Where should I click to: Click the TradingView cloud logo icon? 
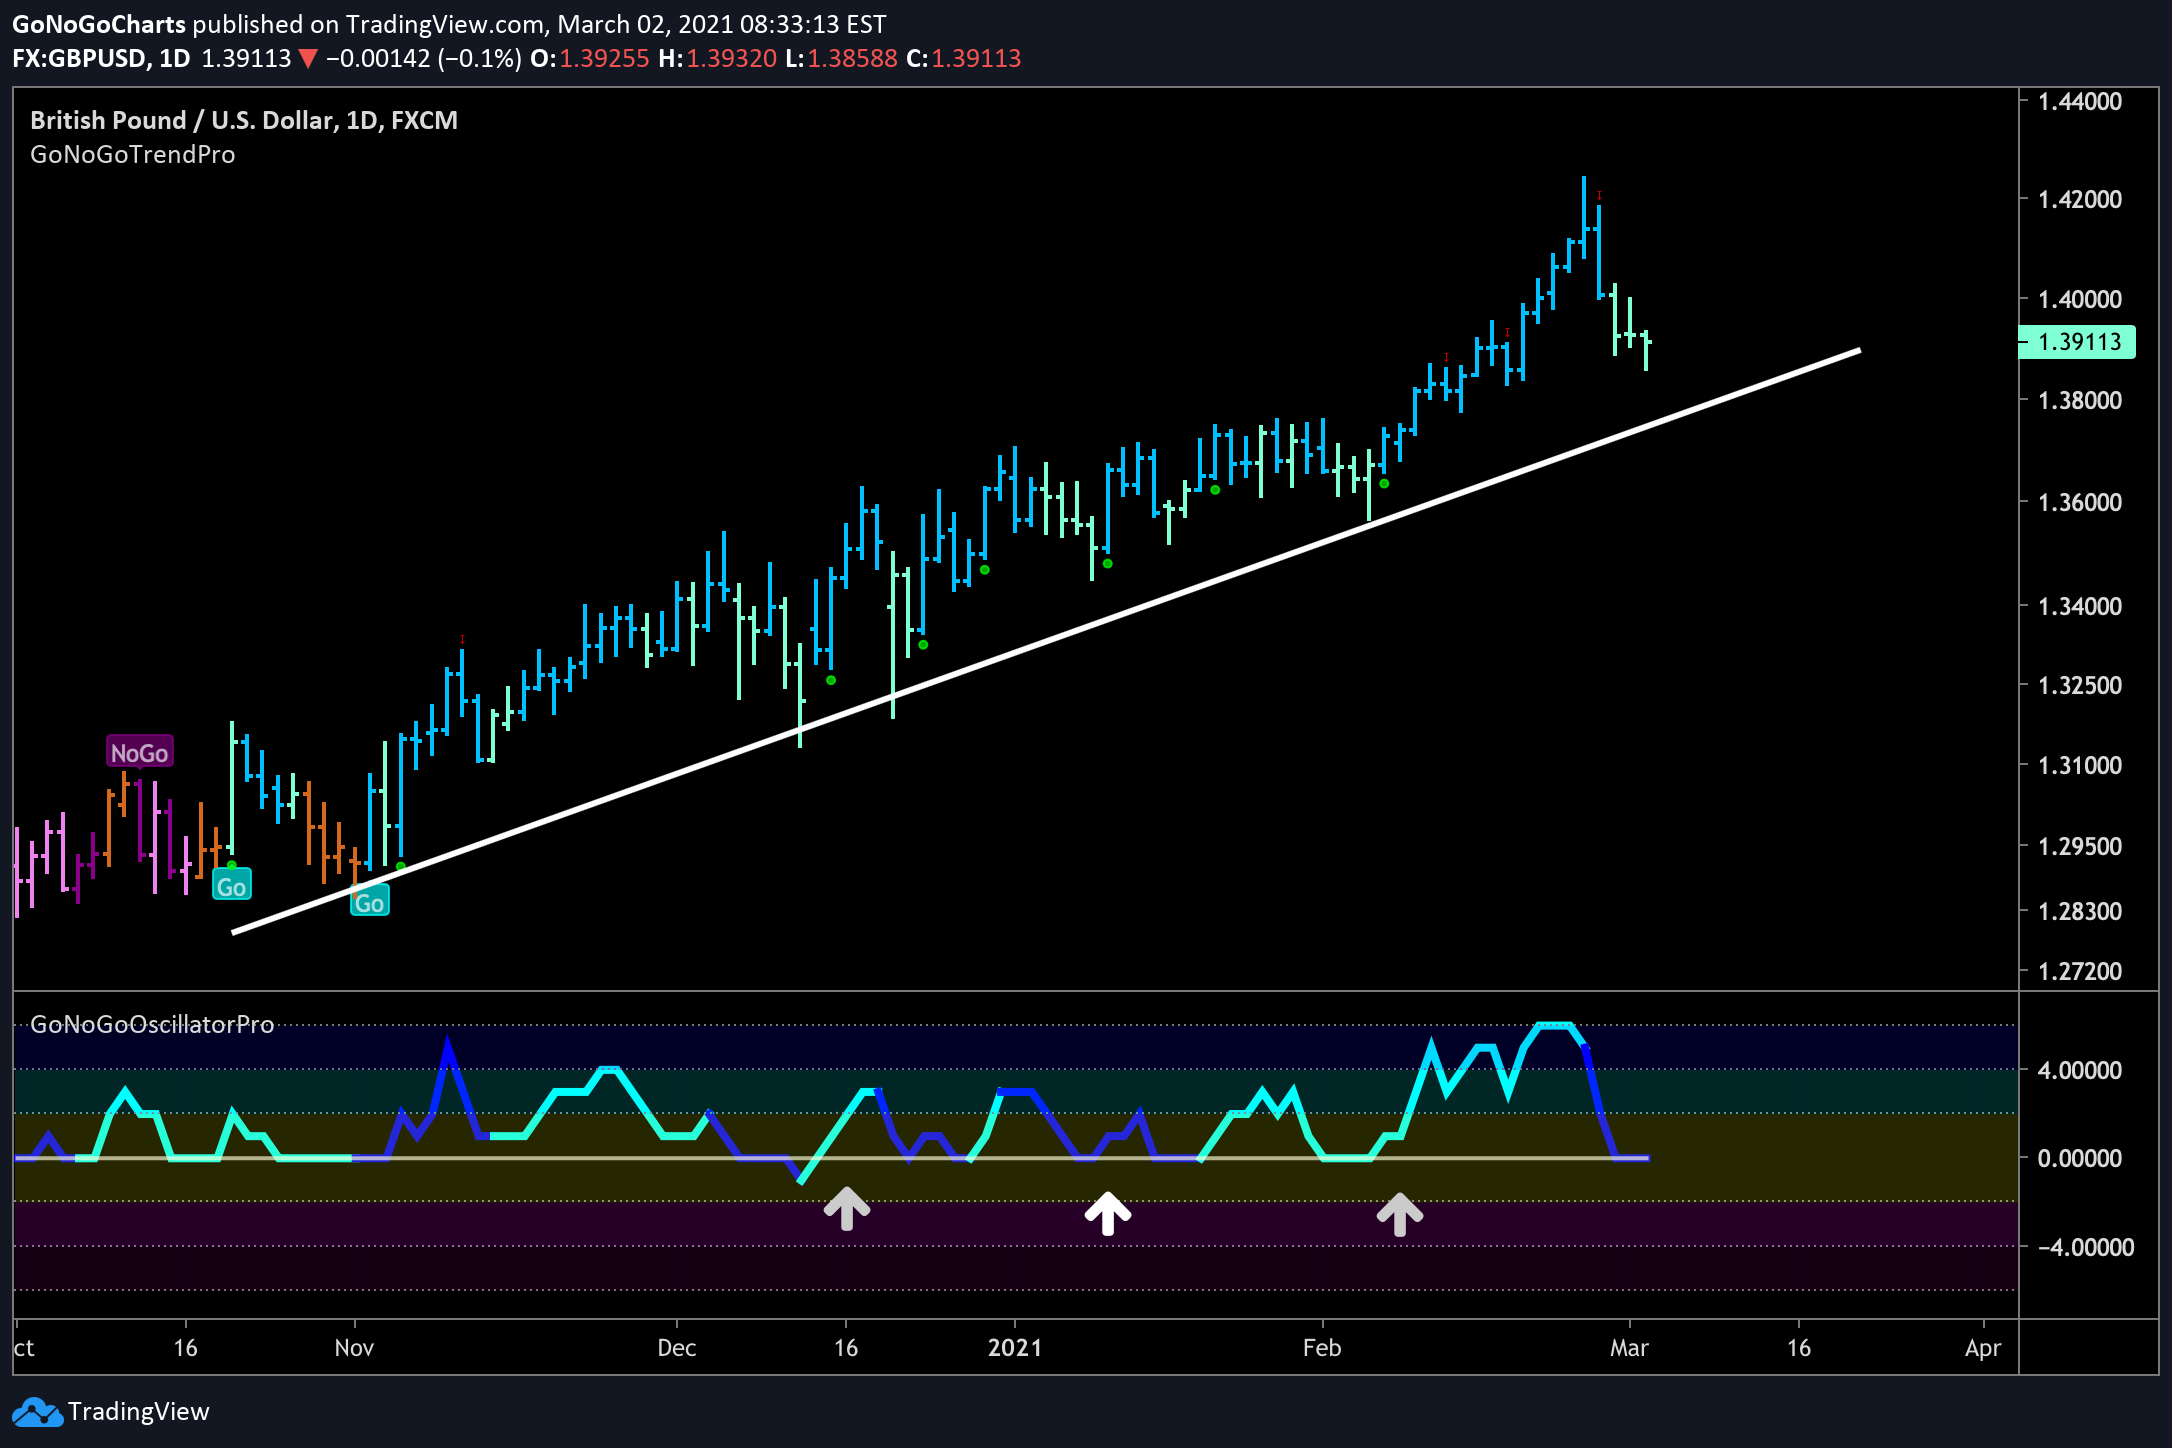coord(37,1412)
